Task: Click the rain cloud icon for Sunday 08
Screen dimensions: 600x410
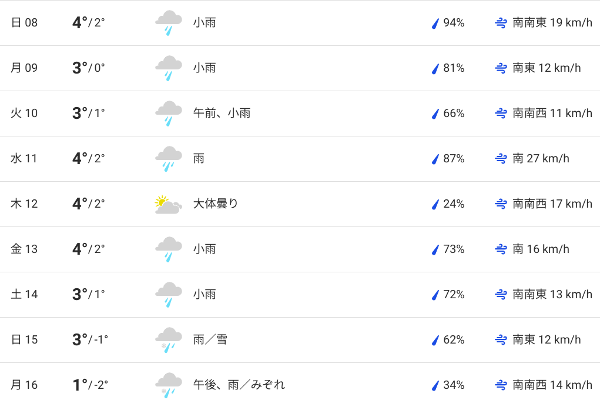Action: coord(168,23)
